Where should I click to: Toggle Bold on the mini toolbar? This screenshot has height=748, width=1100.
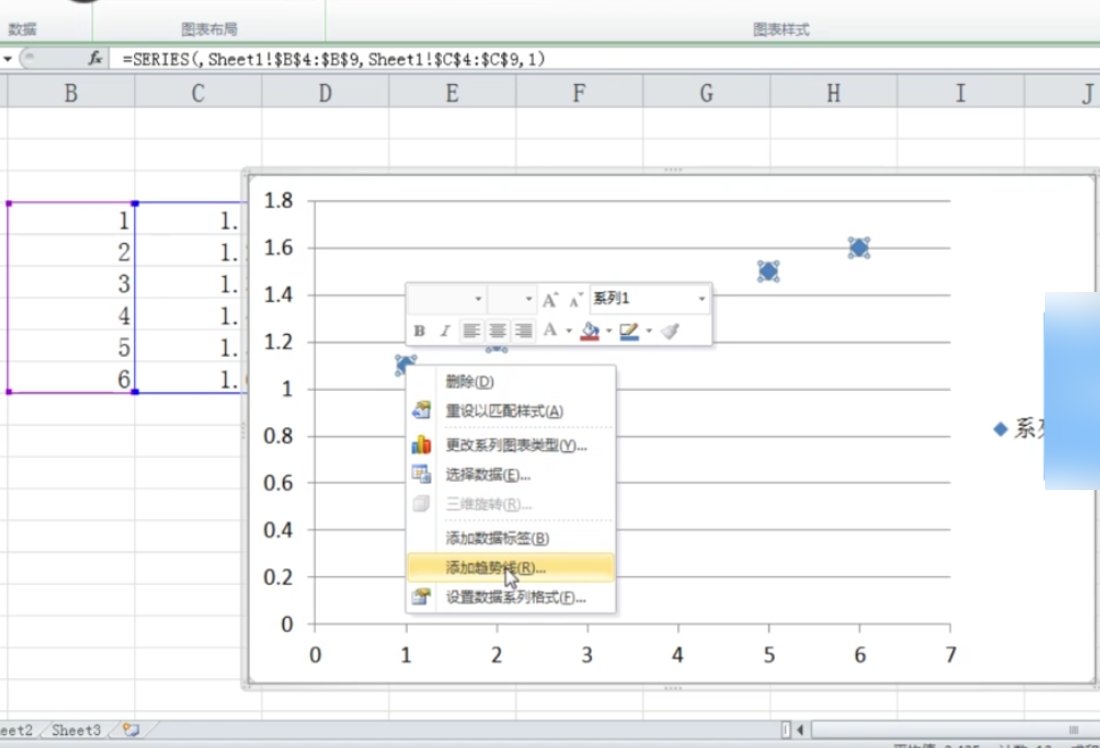click(419, 330)
